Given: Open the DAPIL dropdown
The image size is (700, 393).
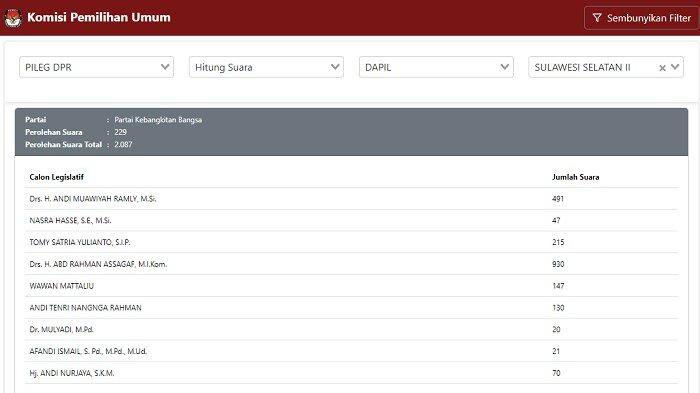Looking at the screenshot, I should (436, 67).
